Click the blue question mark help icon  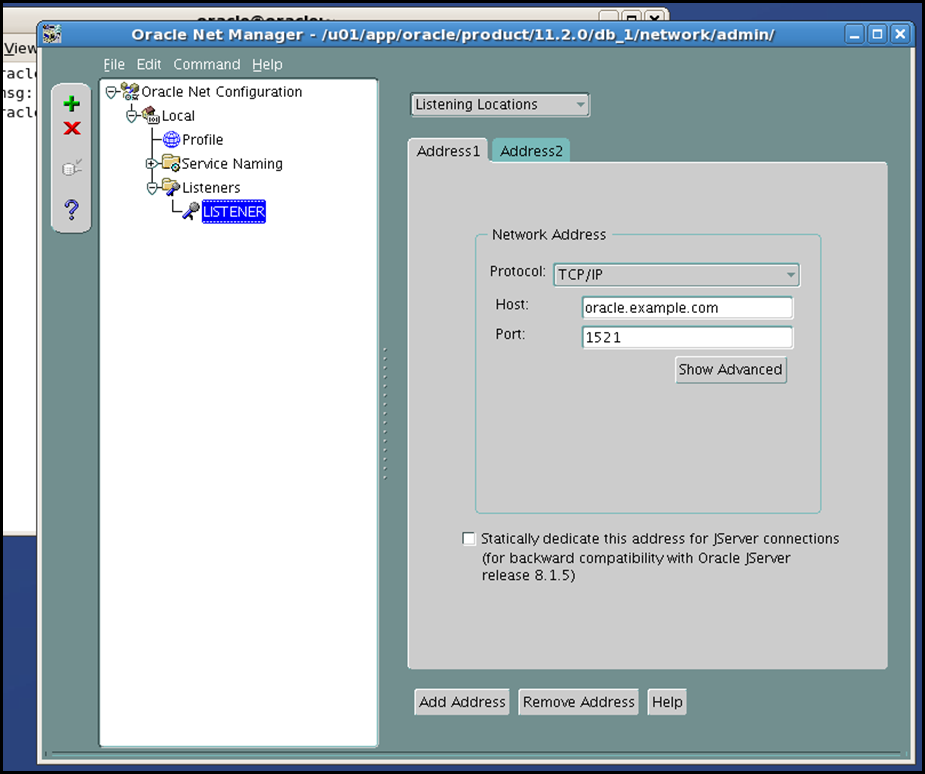71,209
